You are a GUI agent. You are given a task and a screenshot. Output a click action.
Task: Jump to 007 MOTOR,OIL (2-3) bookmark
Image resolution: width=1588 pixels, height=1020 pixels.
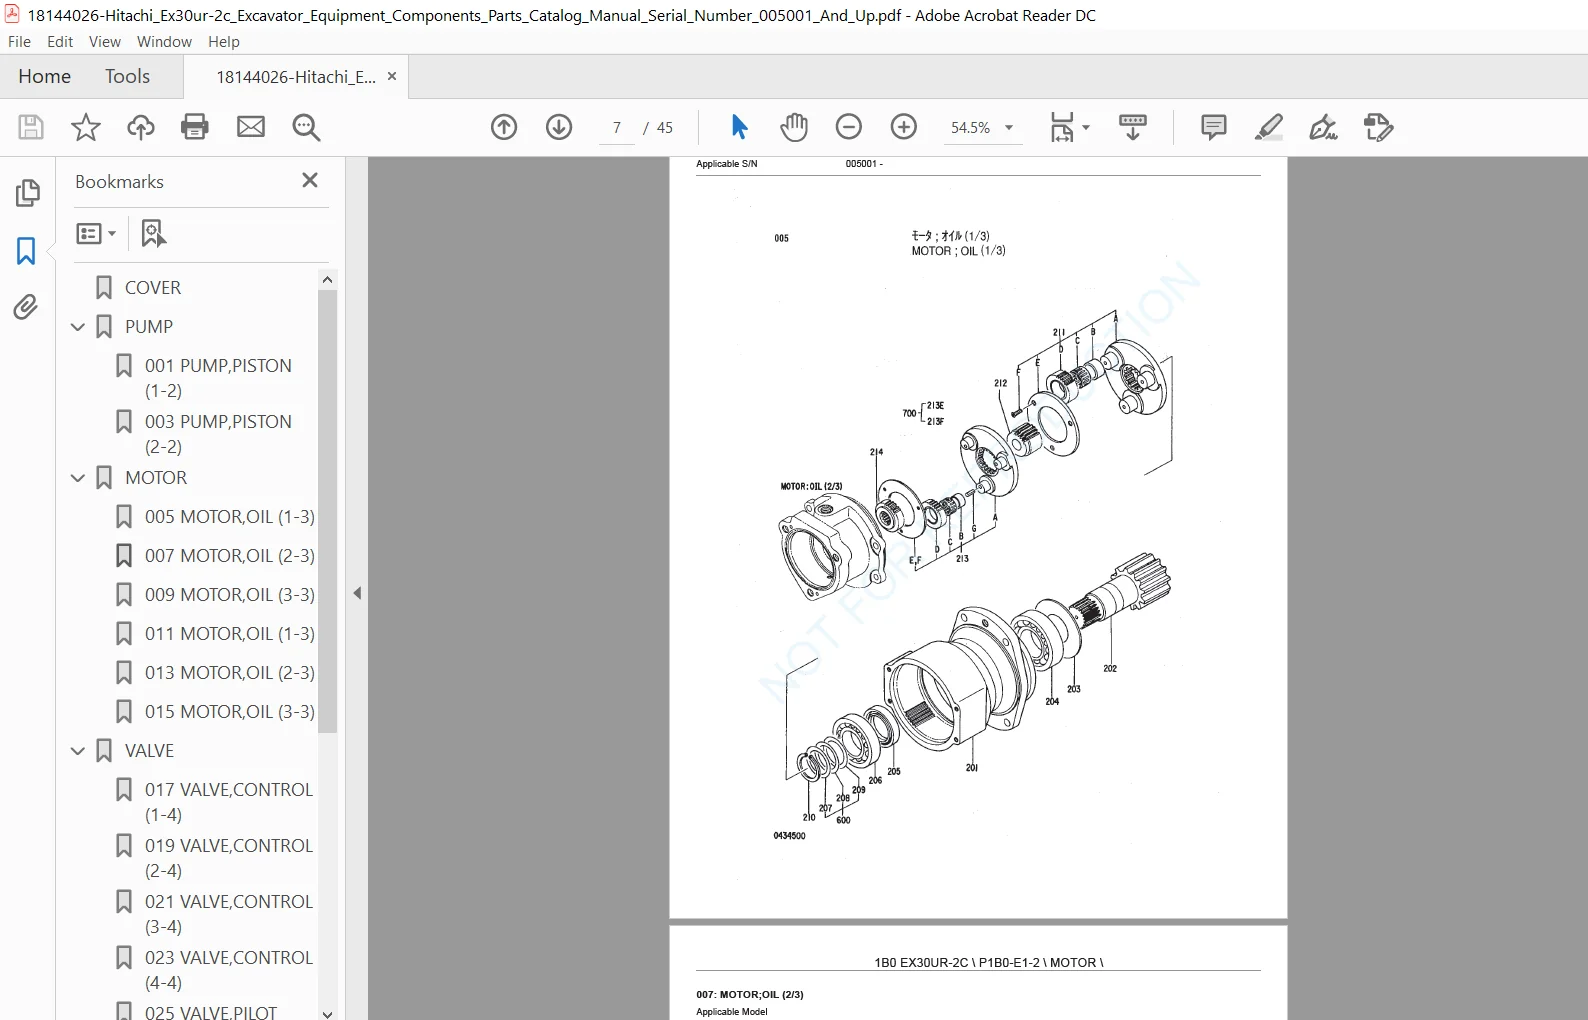[x=230, y=556]
